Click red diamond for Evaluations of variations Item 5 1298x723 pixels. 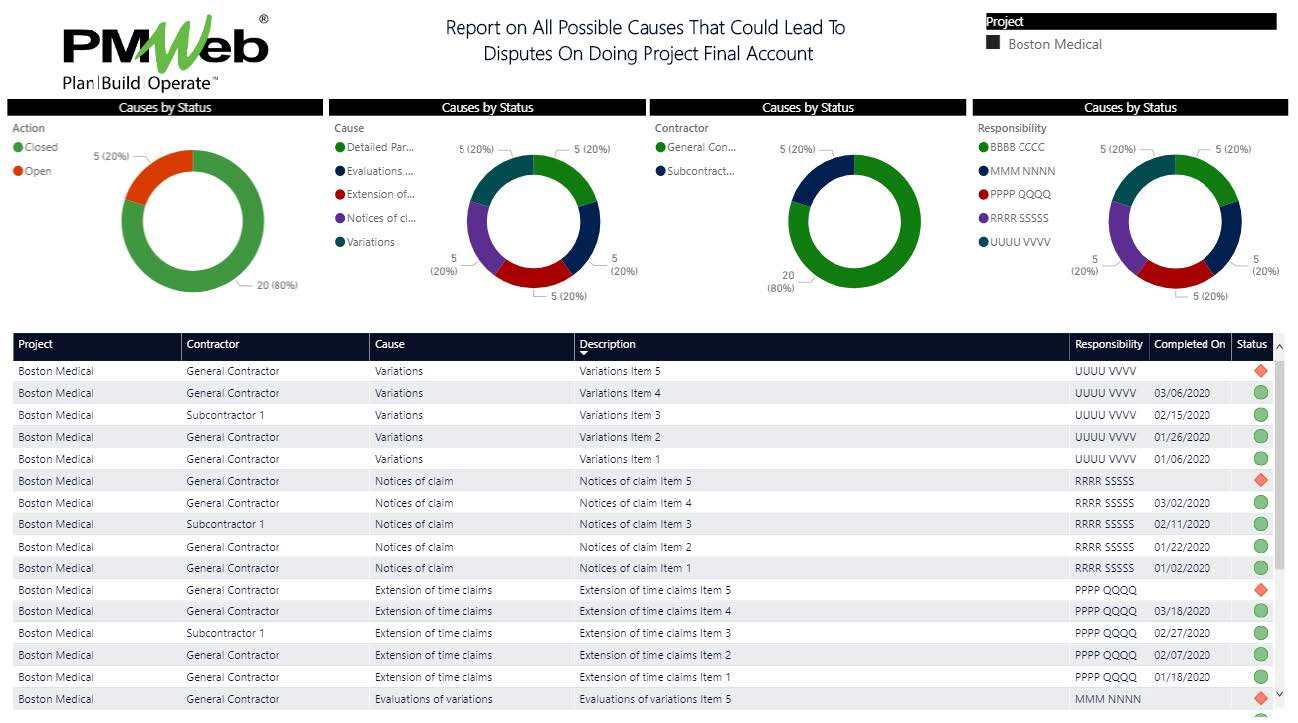(1260, 699)
